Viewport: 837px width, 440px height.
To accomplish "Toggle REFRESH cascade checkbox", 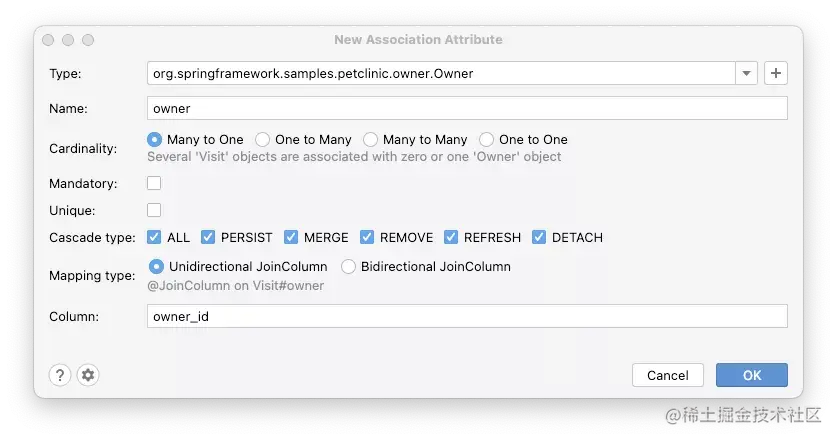I will pos(451,237).
